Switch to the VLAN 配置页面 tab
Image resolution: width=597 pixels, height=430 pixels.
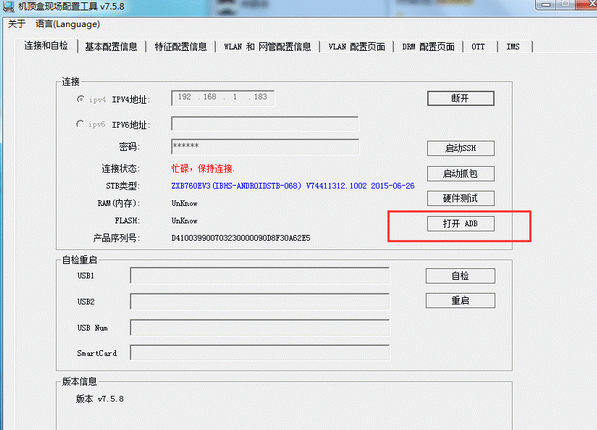pyautogui.click(x=357, y=47)
